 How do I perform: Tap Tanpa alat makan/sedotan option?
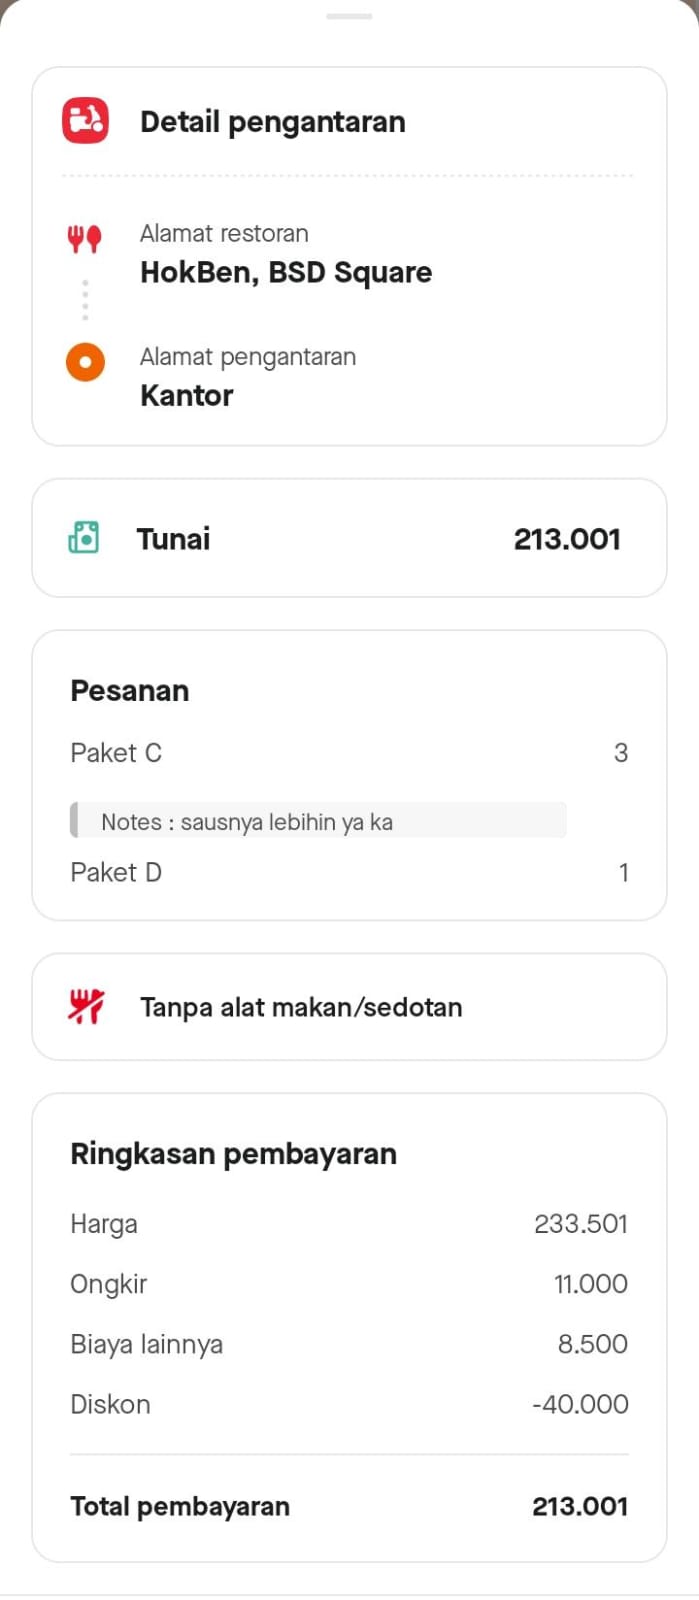tap(301, 1007)
